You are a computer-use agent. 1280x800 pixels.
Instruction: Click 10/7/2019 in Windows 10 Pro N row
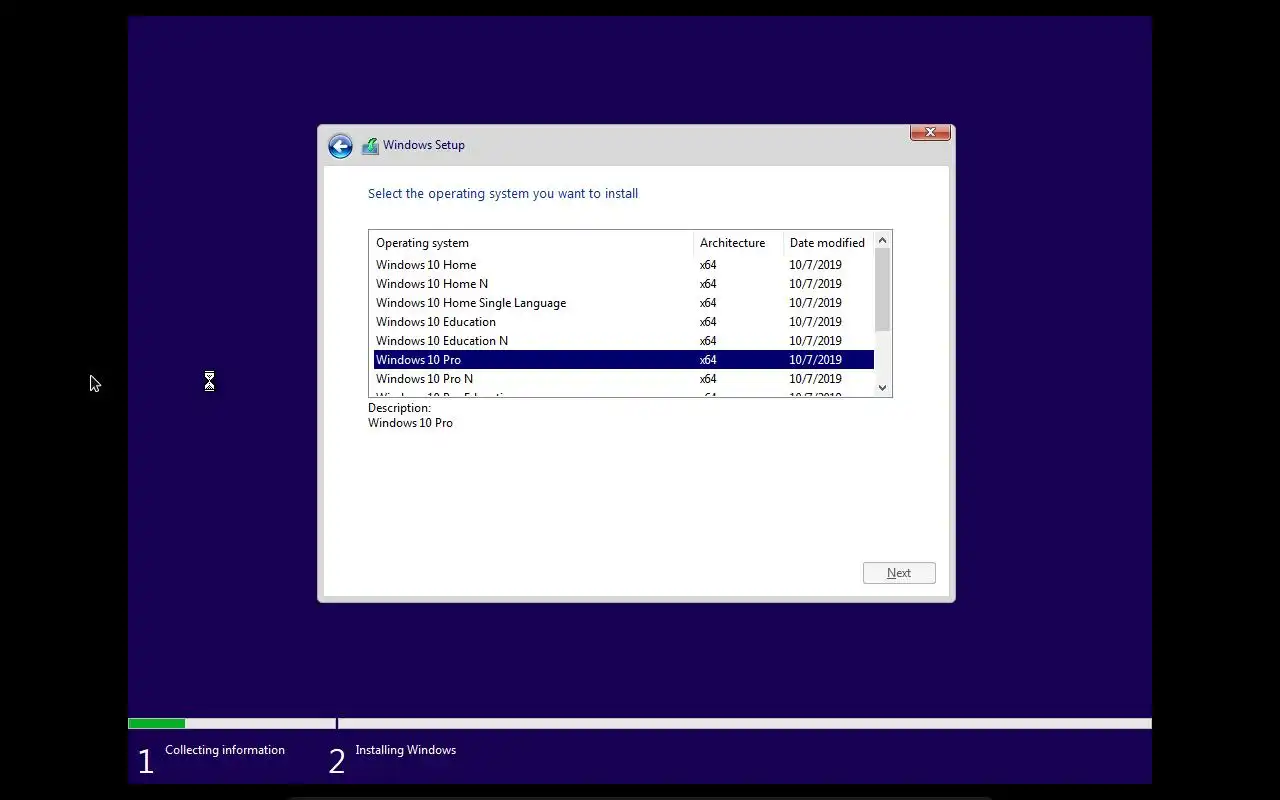(x=815, y=379)
